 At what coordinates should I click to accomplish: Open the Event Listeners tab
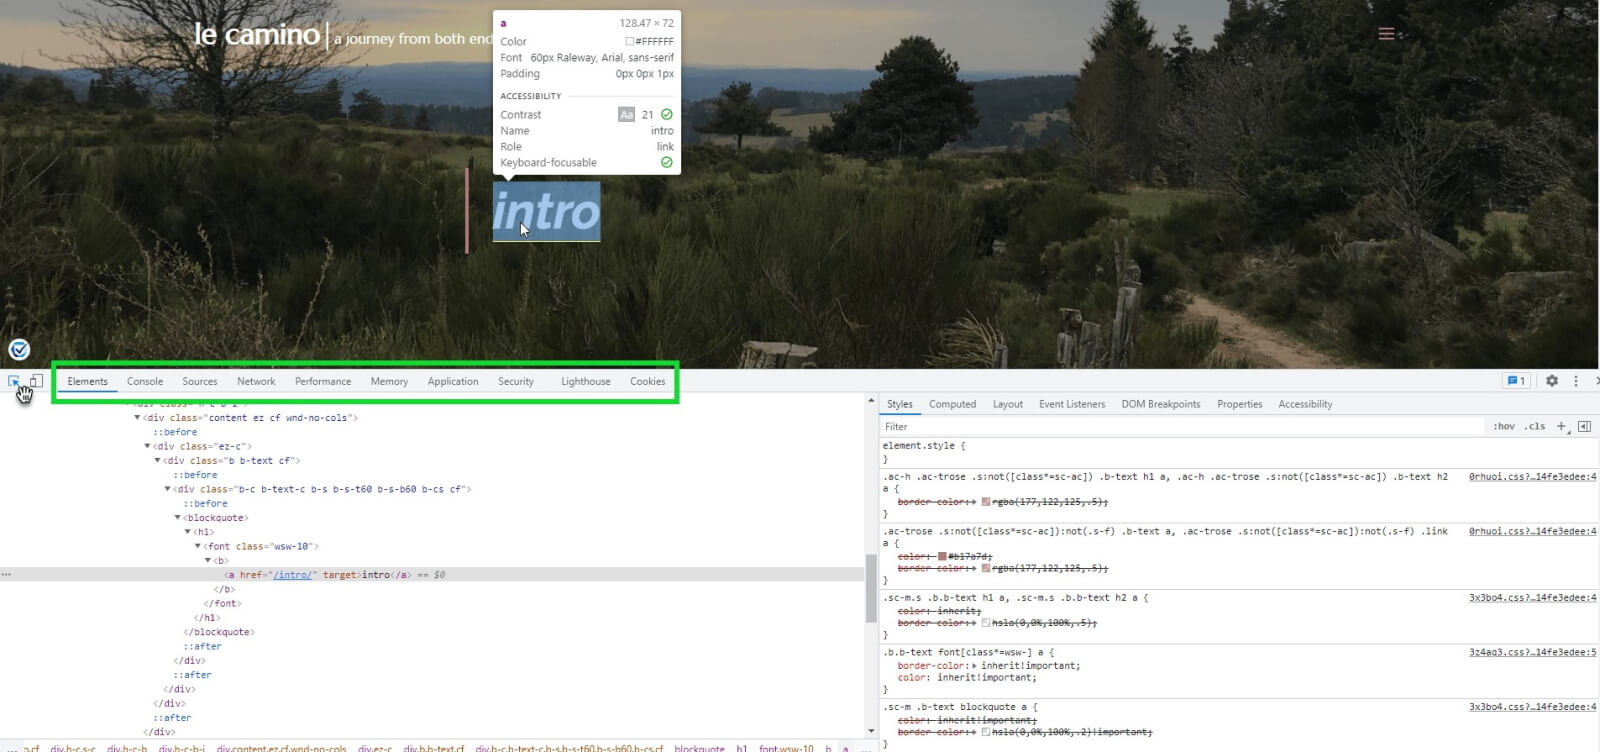[x=1072, y=404]
